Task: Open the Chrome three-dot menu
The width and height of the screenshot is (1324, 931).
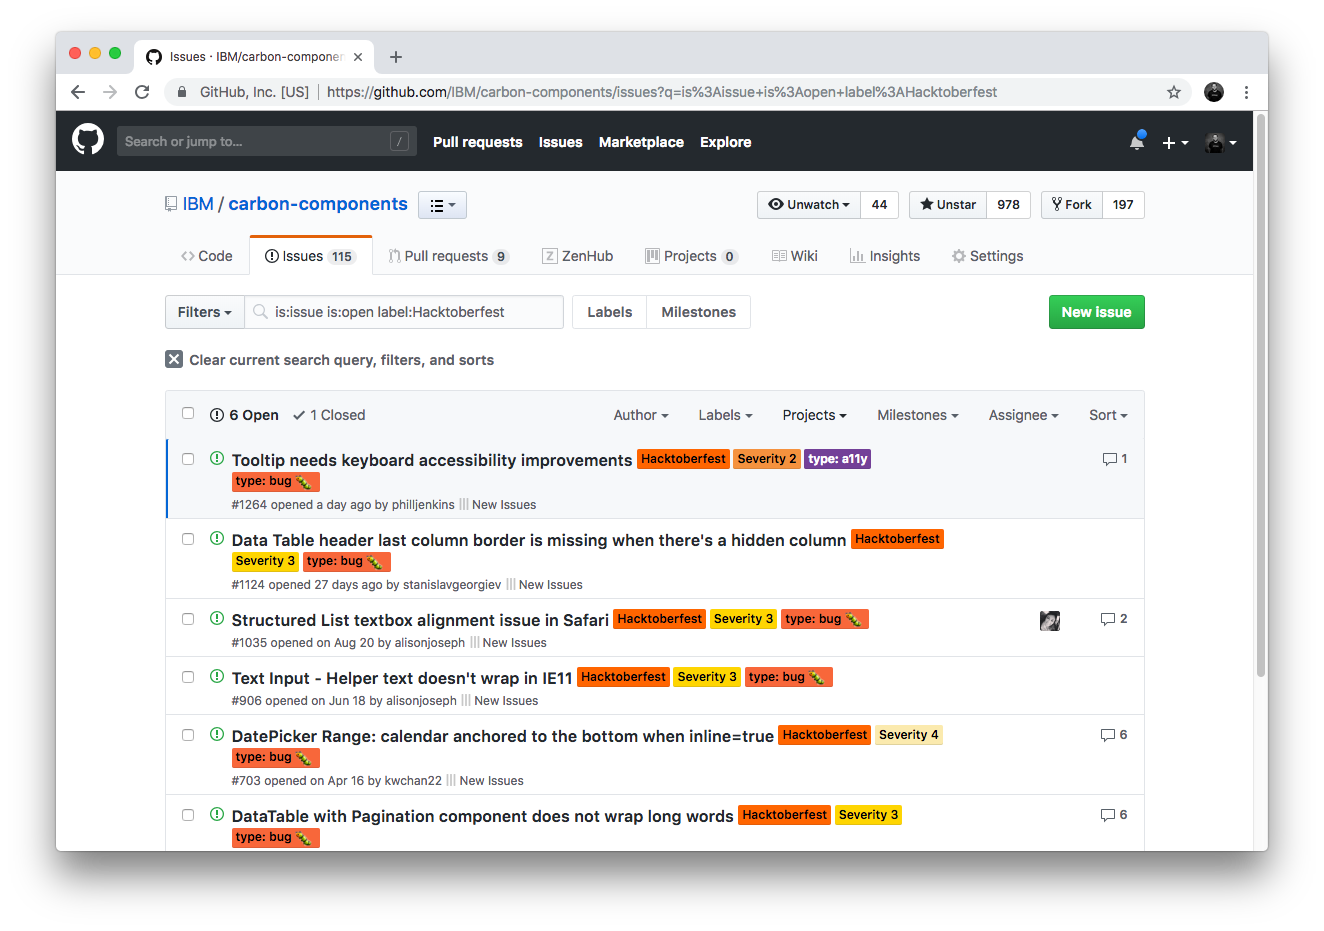Action: coord(1246,92)
